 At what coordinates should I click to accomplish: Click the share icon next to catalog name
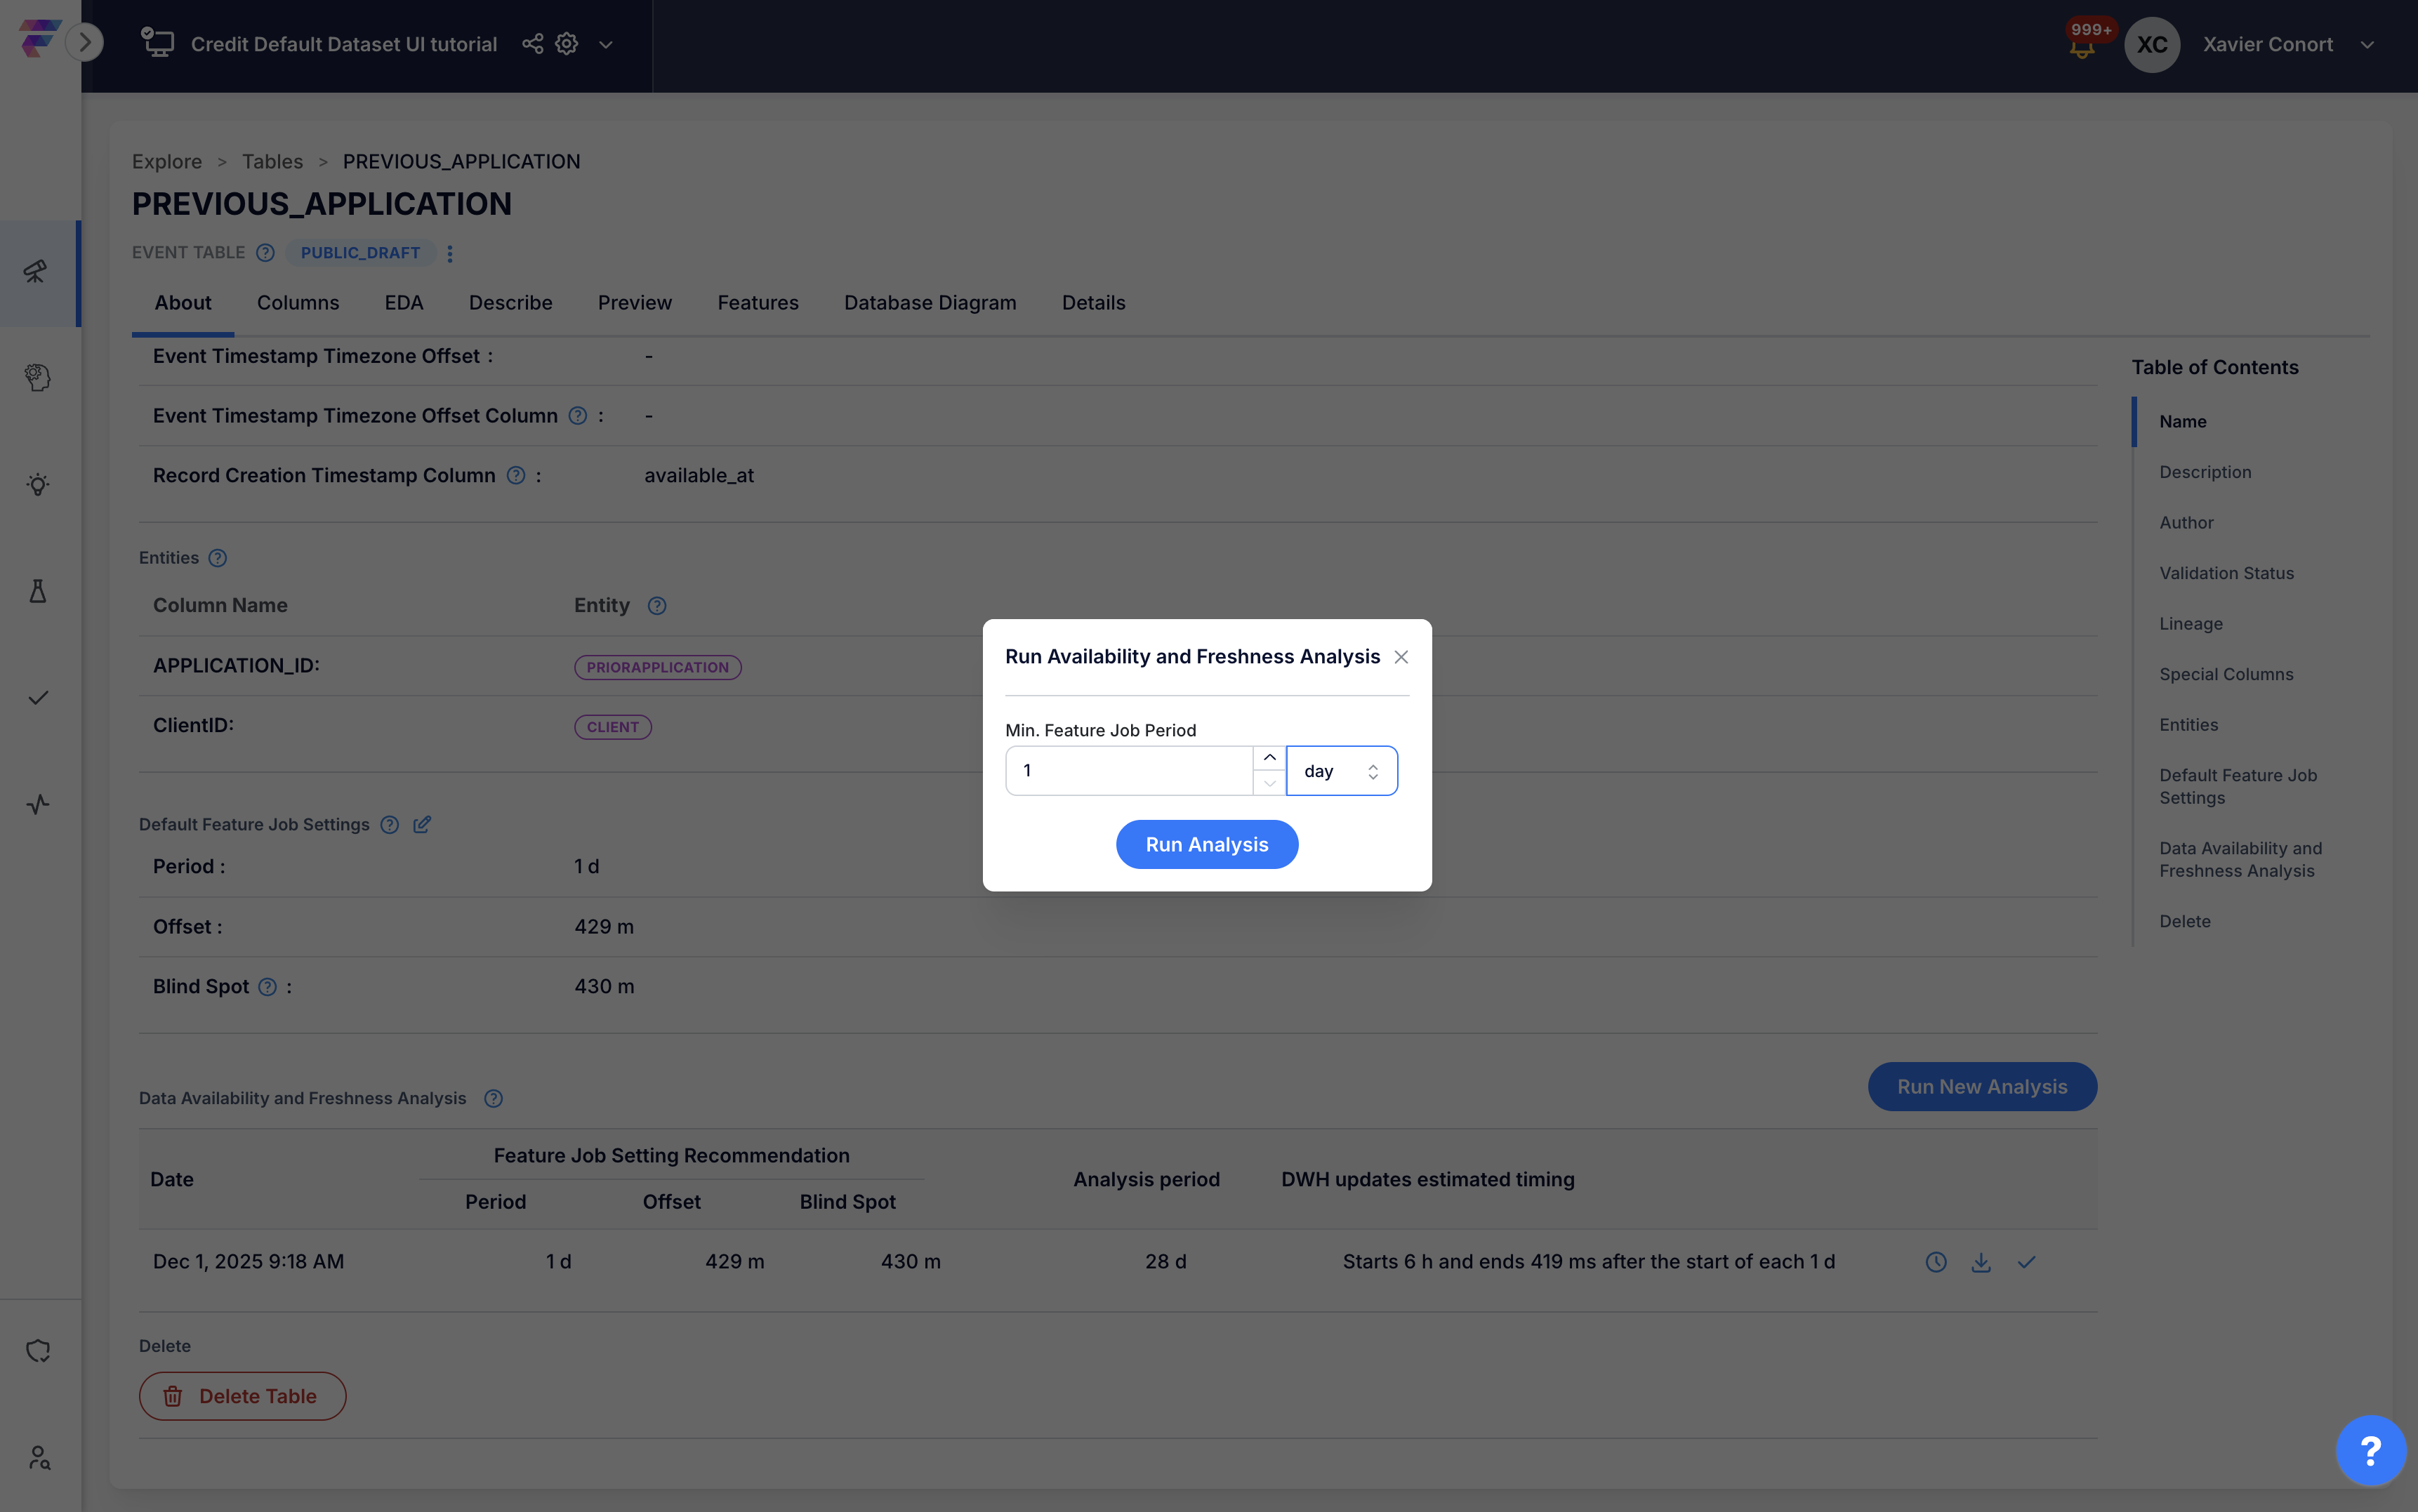click(x=532, y=44)
